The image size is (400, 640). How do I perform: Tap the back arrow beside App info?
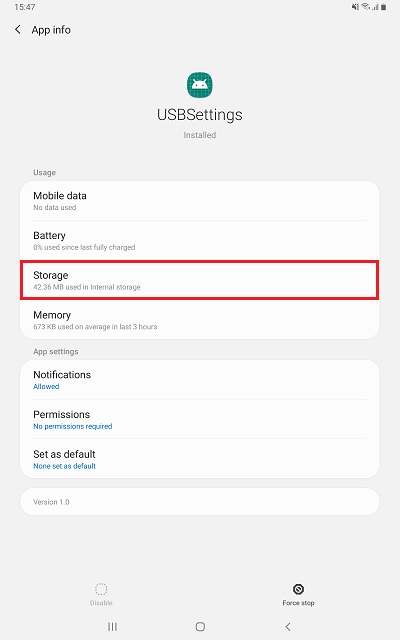point(18,29)
